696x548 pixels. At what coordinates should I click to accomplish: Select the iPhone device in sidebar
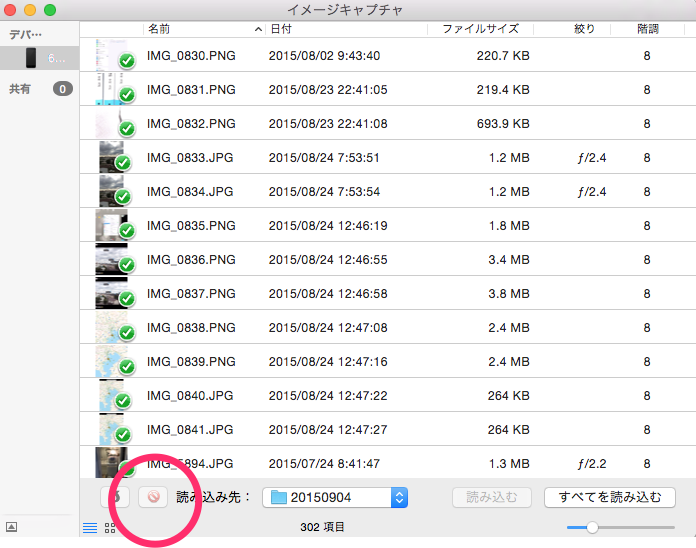point(40,58)
